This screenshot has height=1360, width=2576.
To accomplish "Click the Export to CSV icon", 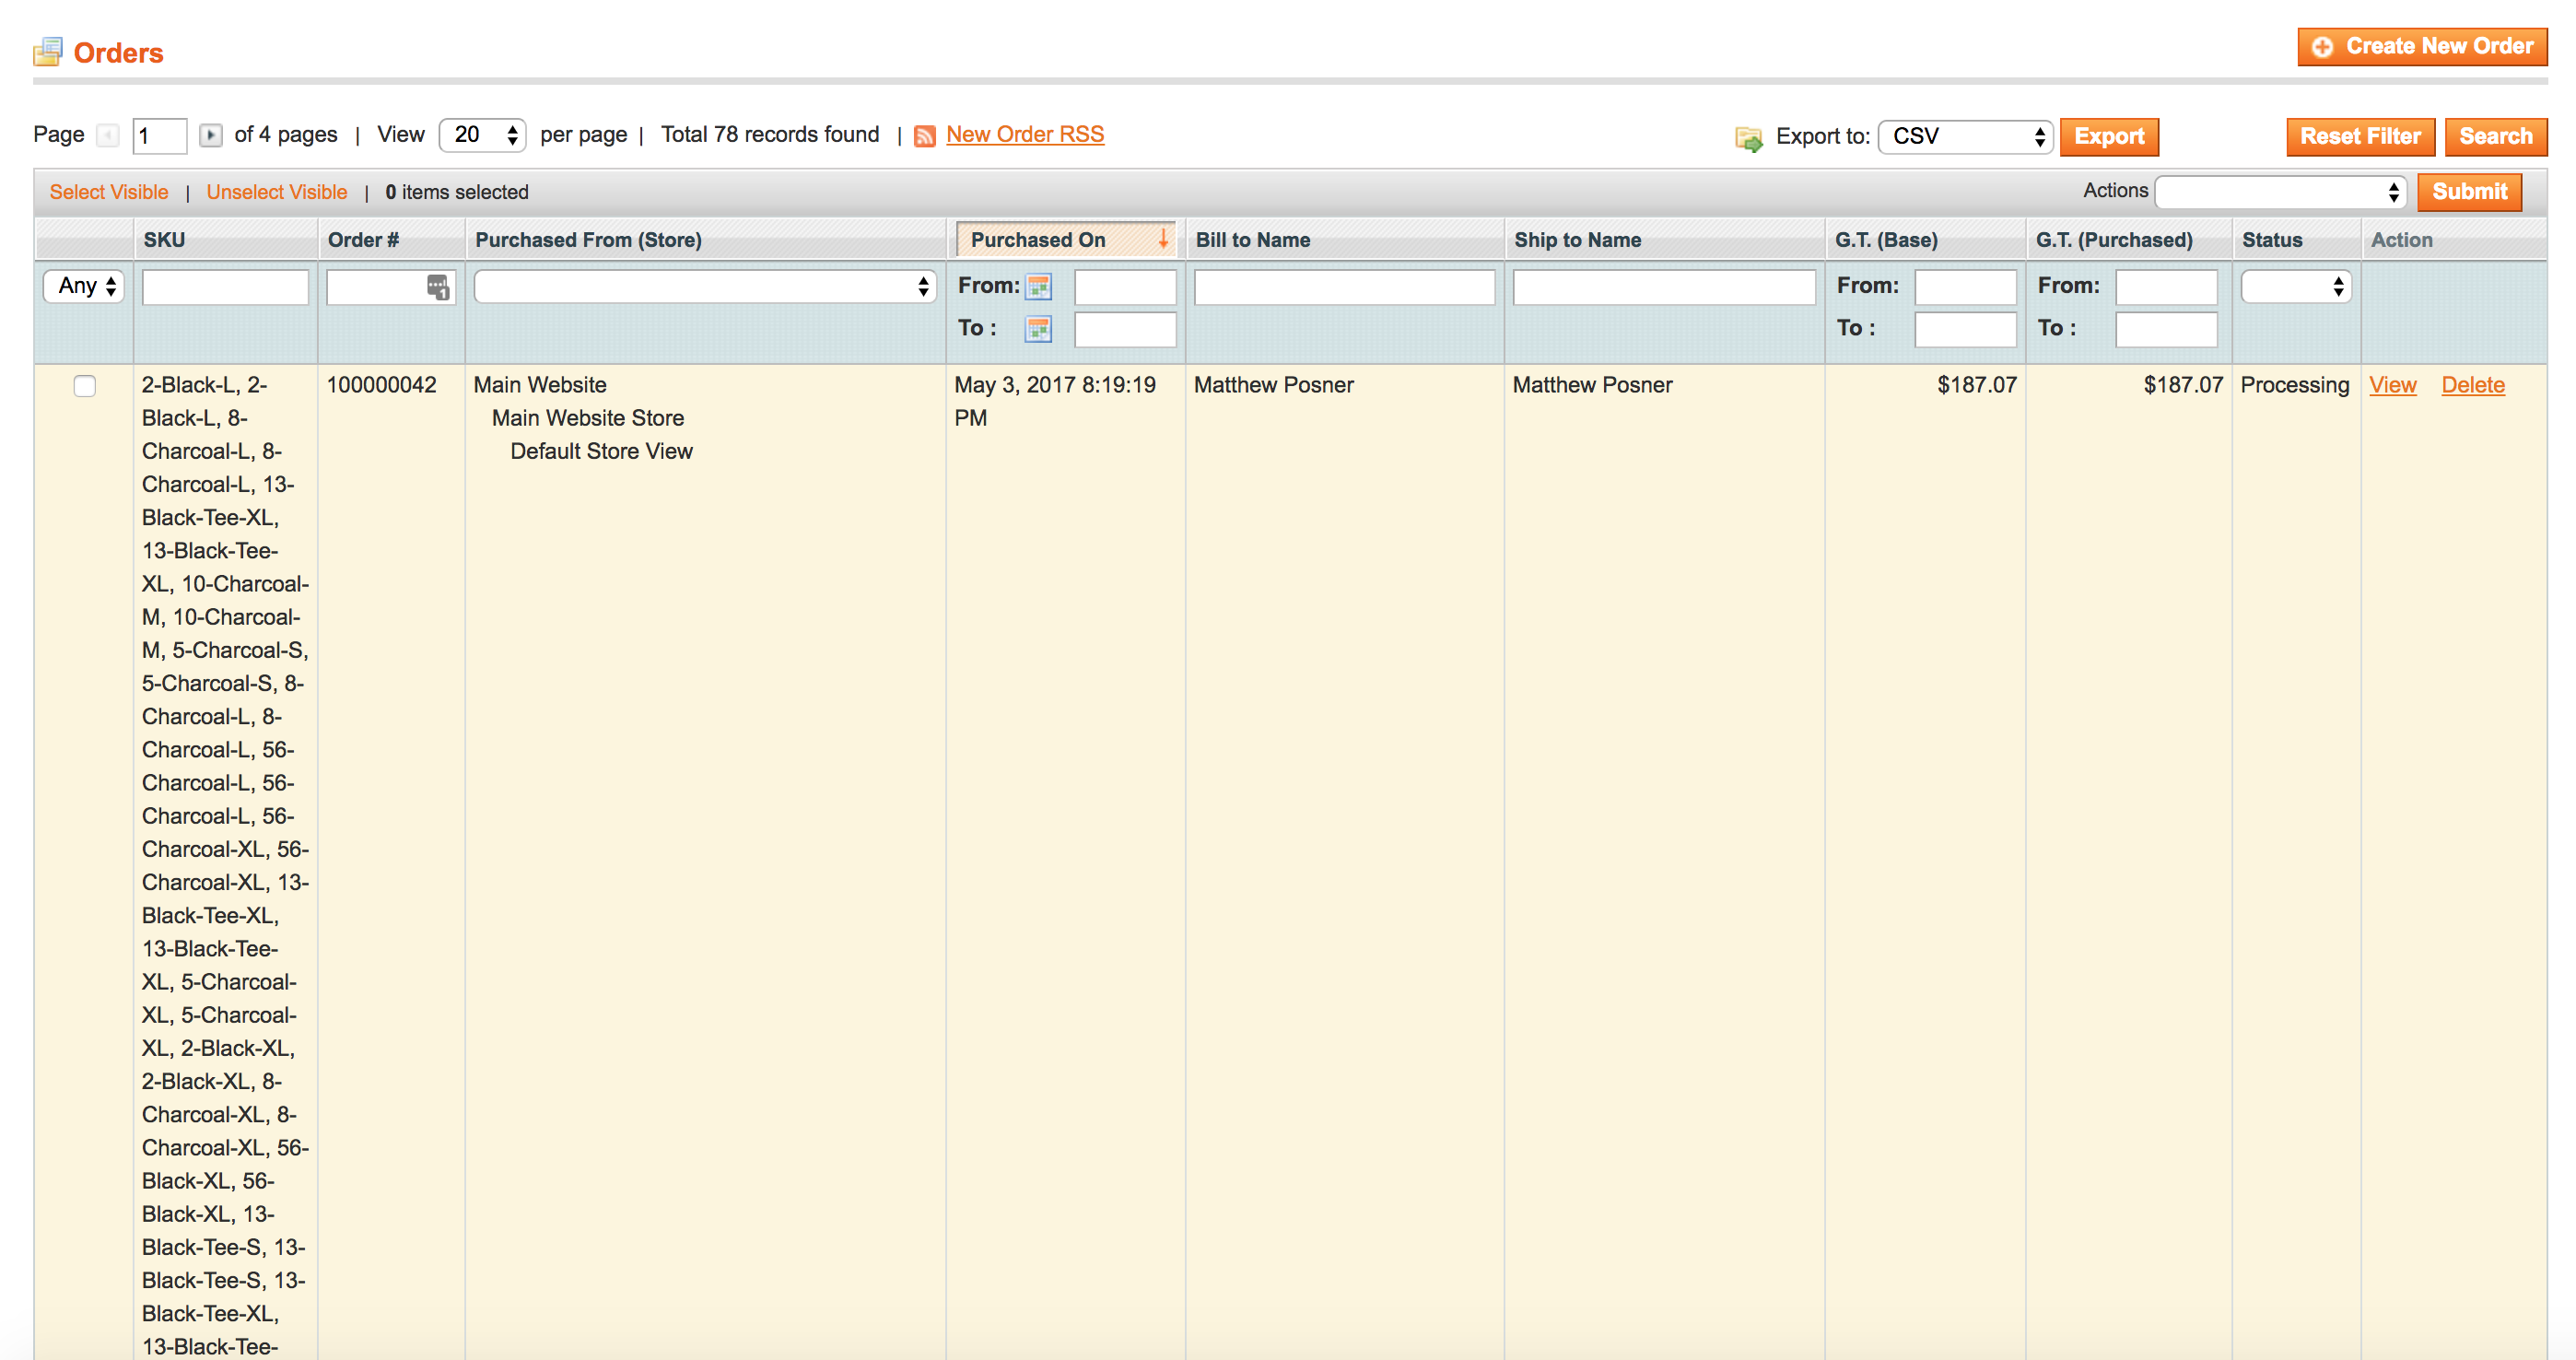I will point(1748,135).
